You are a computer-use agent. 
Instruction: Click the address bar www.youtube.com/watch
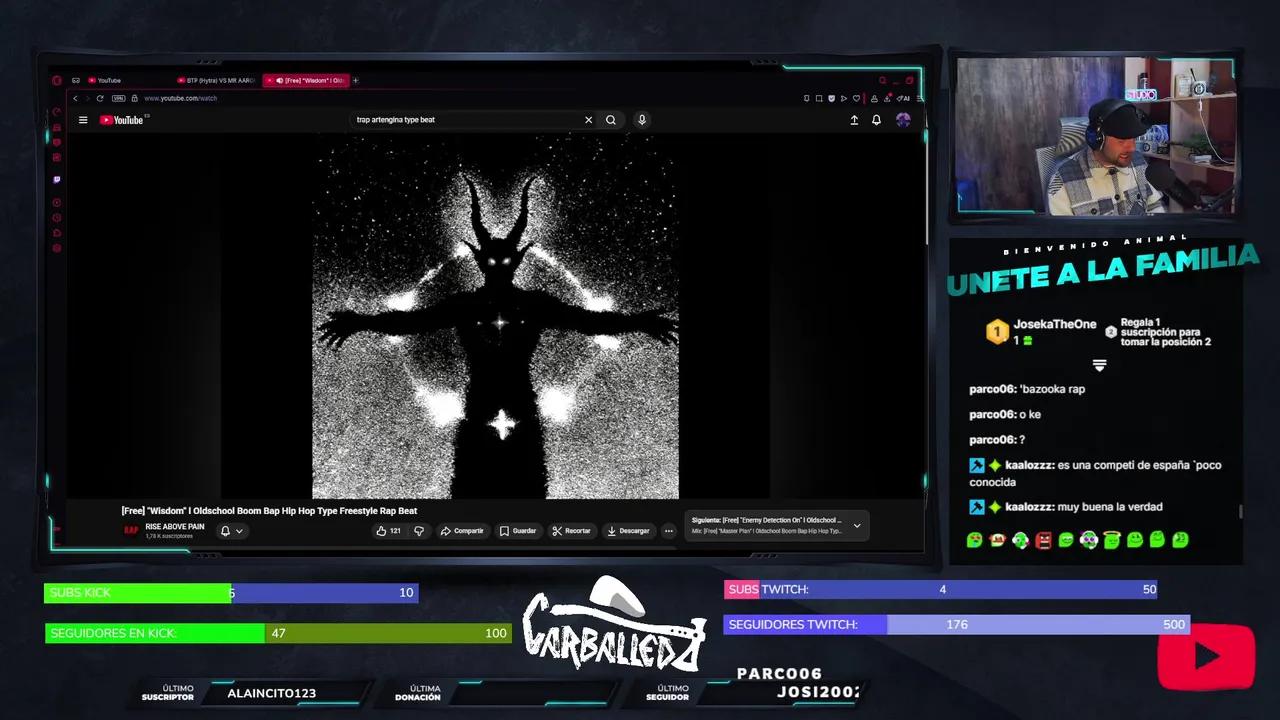pos(180,98)
